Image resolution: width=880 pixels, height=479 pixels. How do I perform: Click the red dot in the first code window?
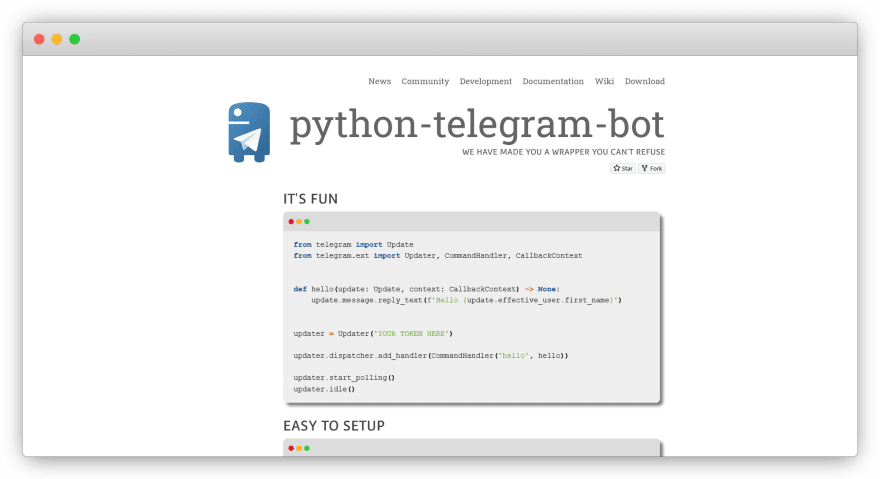291,222
